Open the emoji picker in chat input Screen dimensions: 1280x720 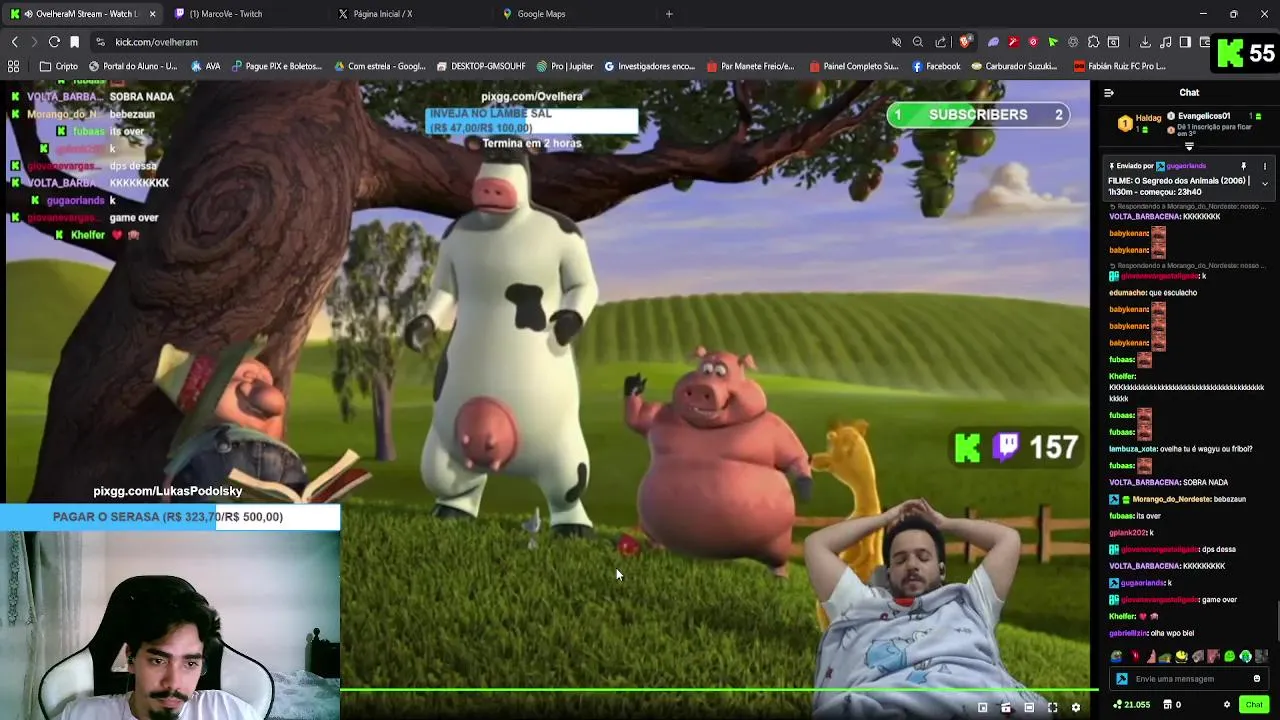[x=1257, y=679]
